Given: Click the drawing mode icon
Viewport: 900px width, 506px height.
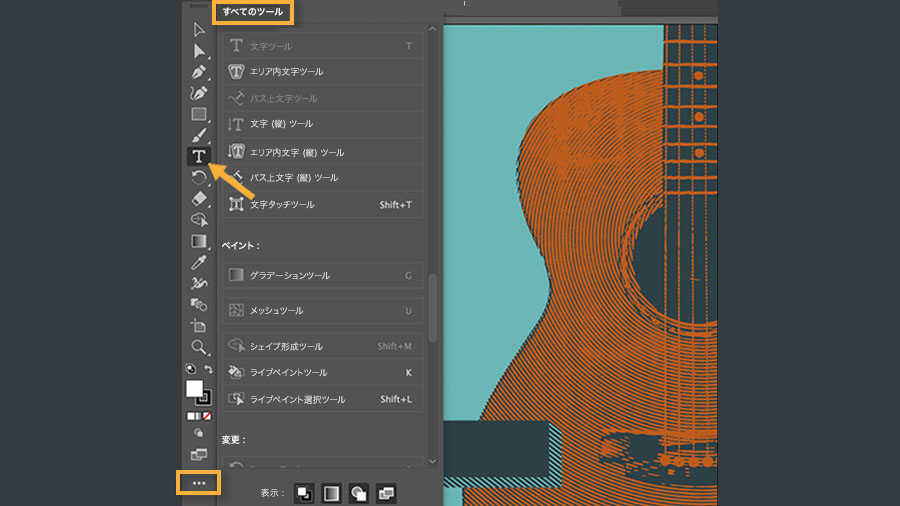Looking at the screenshot, I should click(199, 433).
